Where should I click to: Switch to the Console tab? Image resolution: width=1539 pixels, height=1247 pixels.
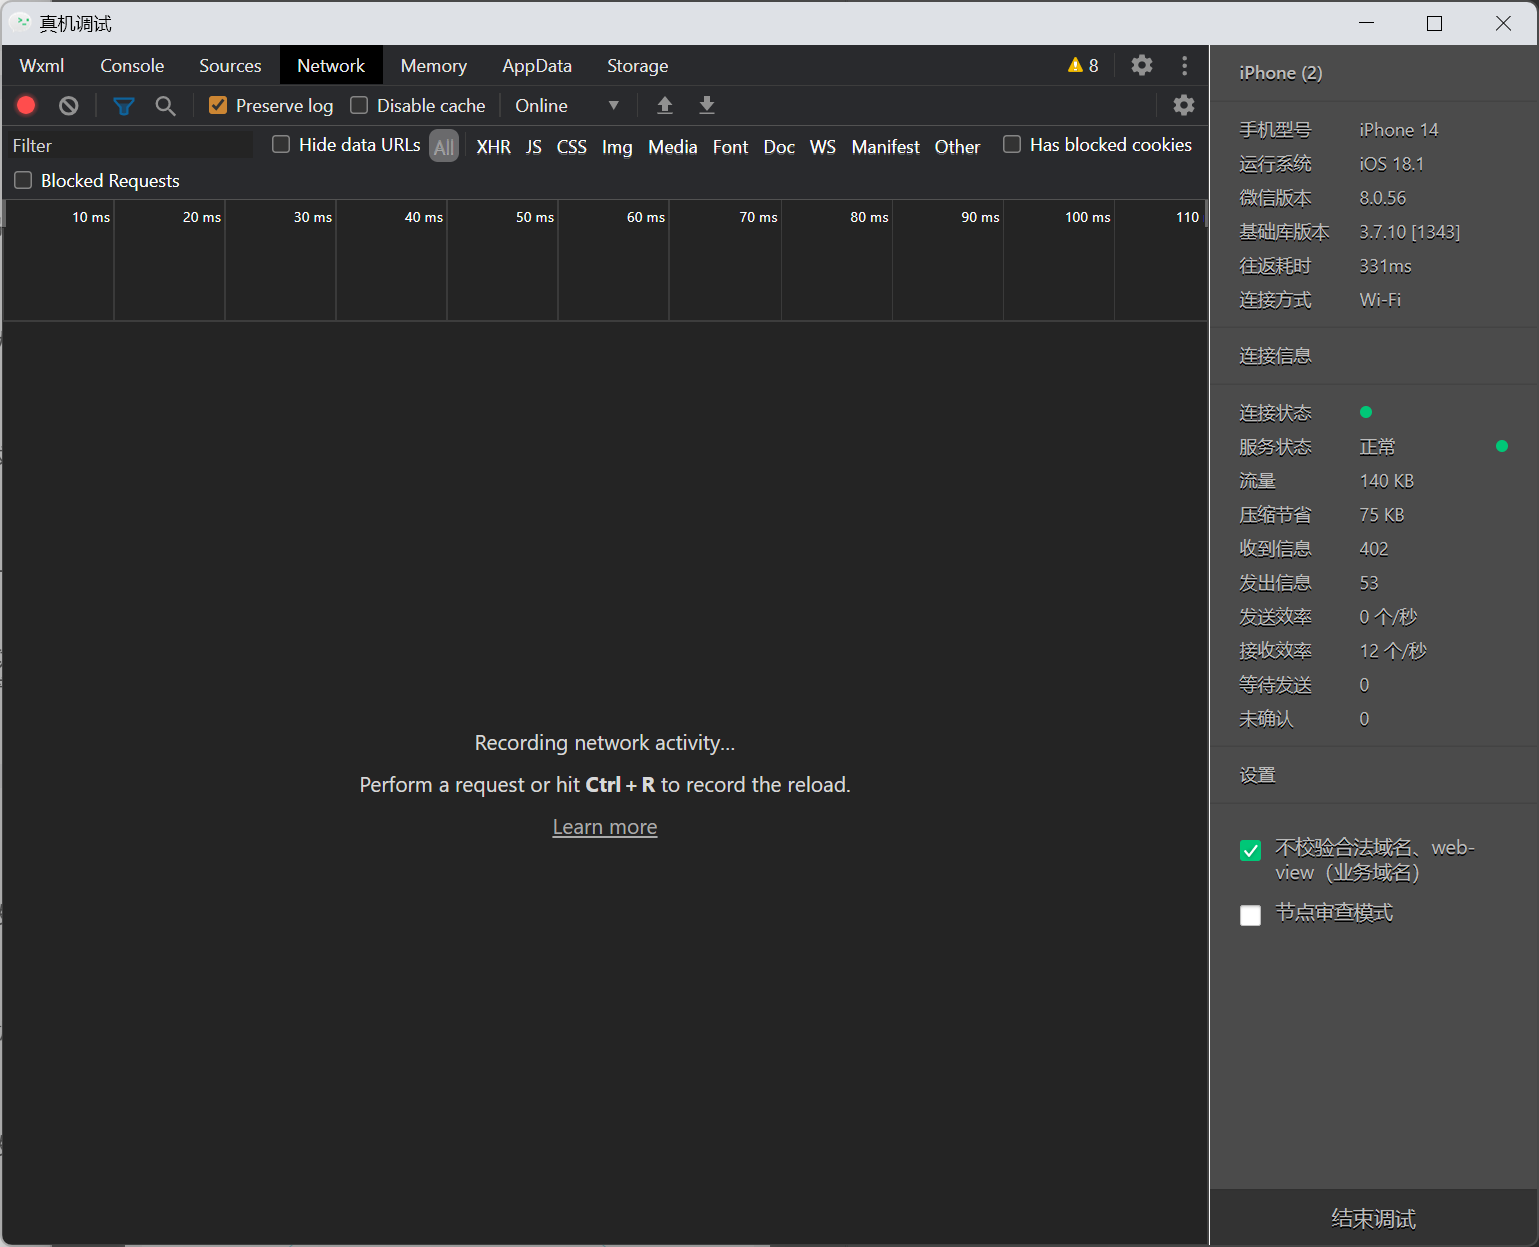132,65
